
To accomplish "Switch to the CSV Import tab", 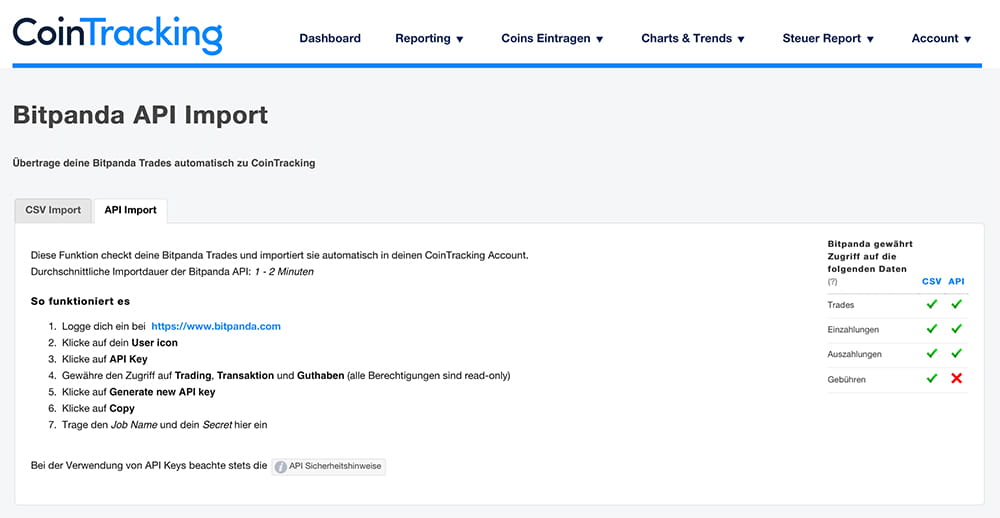I will 53,211.
